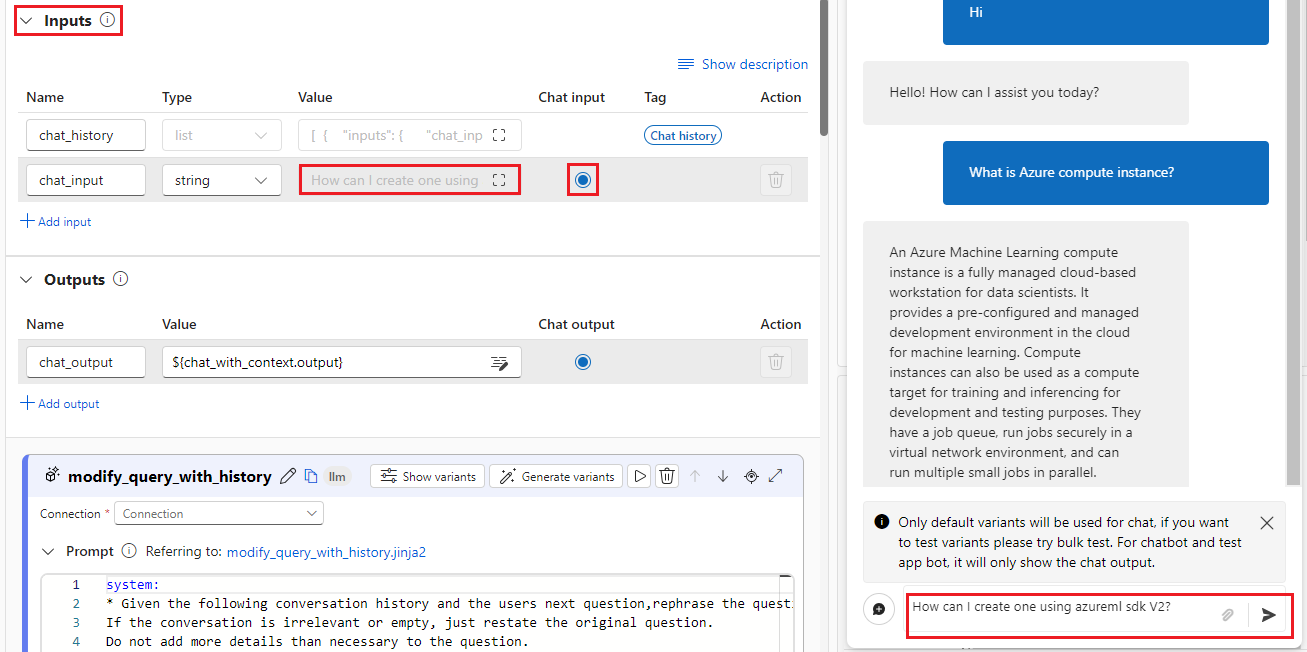Open the Connection dropdown
The image size is (1307, 652).
(218, 513)
